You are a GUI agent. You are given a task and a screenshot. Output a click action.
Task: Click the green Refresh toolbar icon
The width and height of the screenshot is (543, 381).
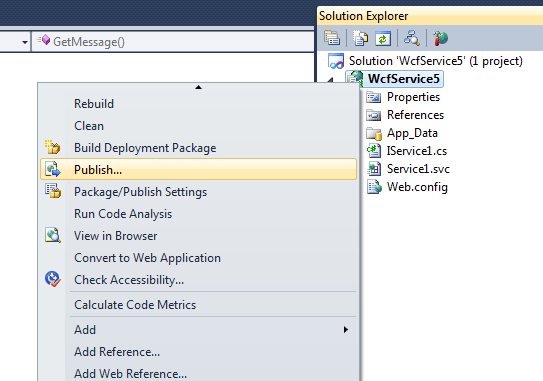383,38
